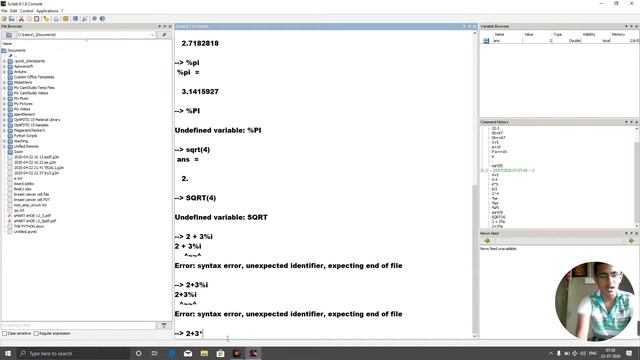Select file THE PYTHON.docx

click(29, 226)
